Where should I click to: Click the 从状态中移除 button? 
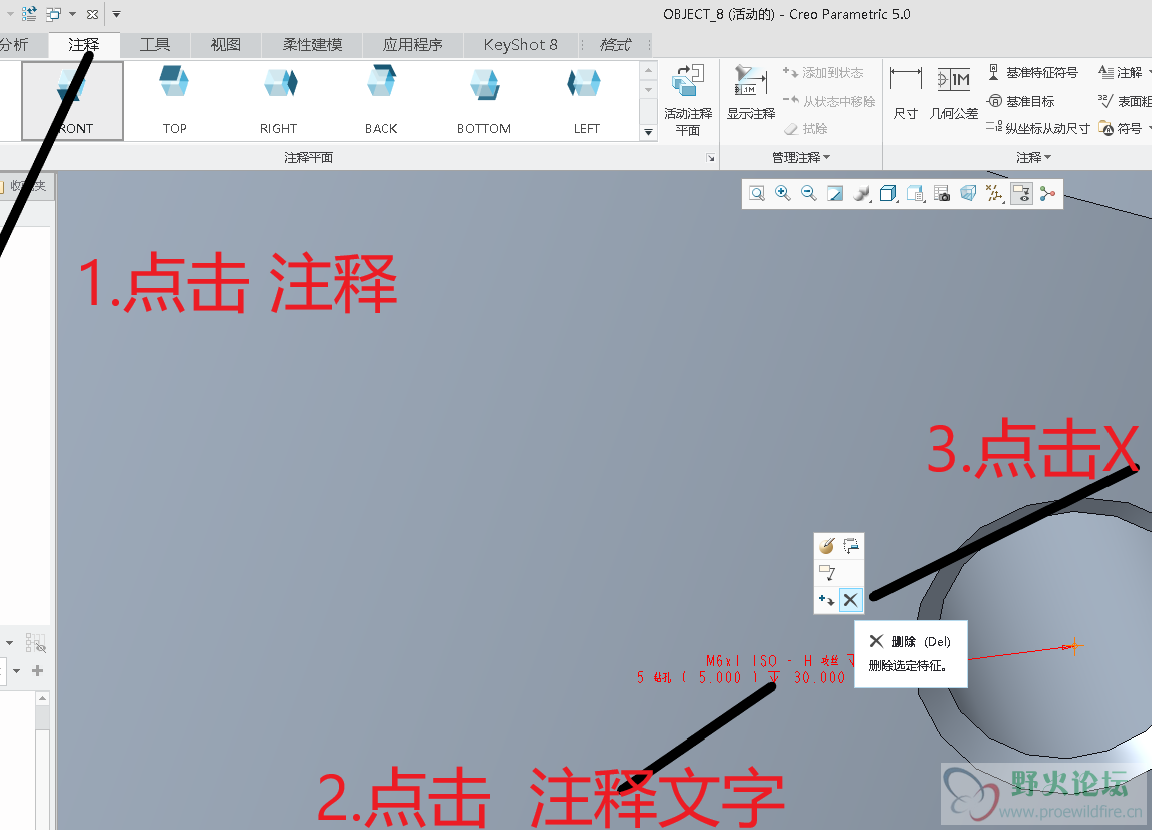coord(829,101)
